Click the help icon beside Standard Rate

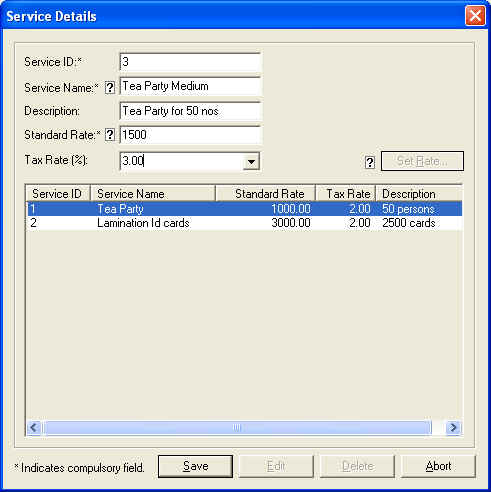pos(110,135)
